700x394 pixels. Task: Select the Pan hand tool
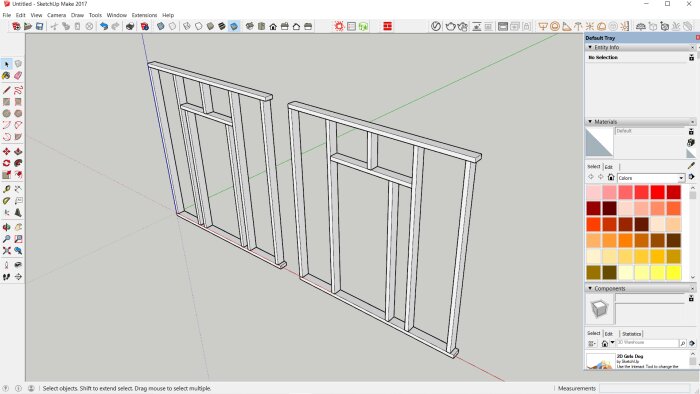click(18, 228)
